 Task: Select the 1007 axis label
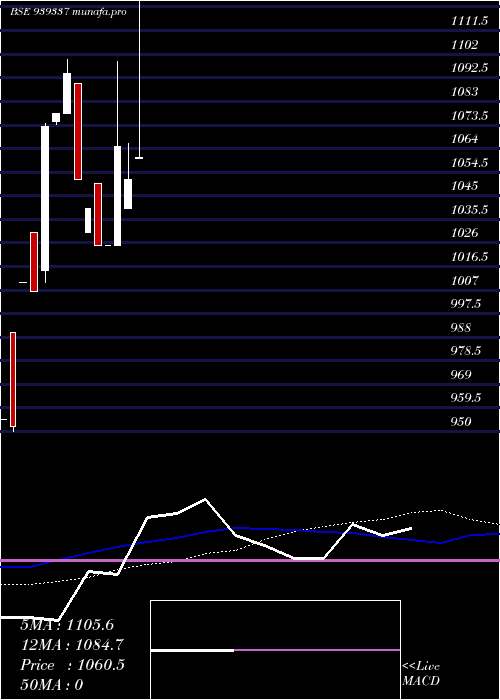pos(464,280)
